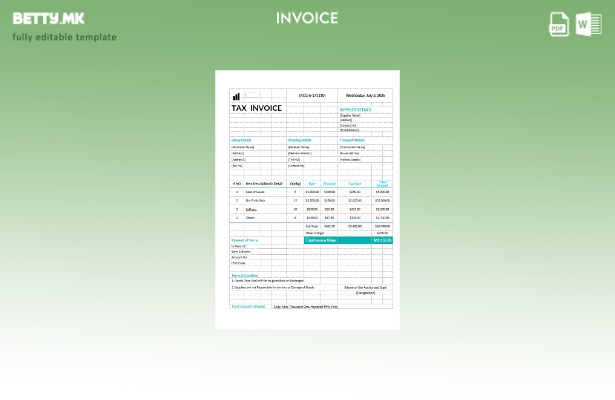Viewport: 615px width, 400px height.
Task: Open the invoice template preview thumbnail
Action: click(x=307, y=200)
